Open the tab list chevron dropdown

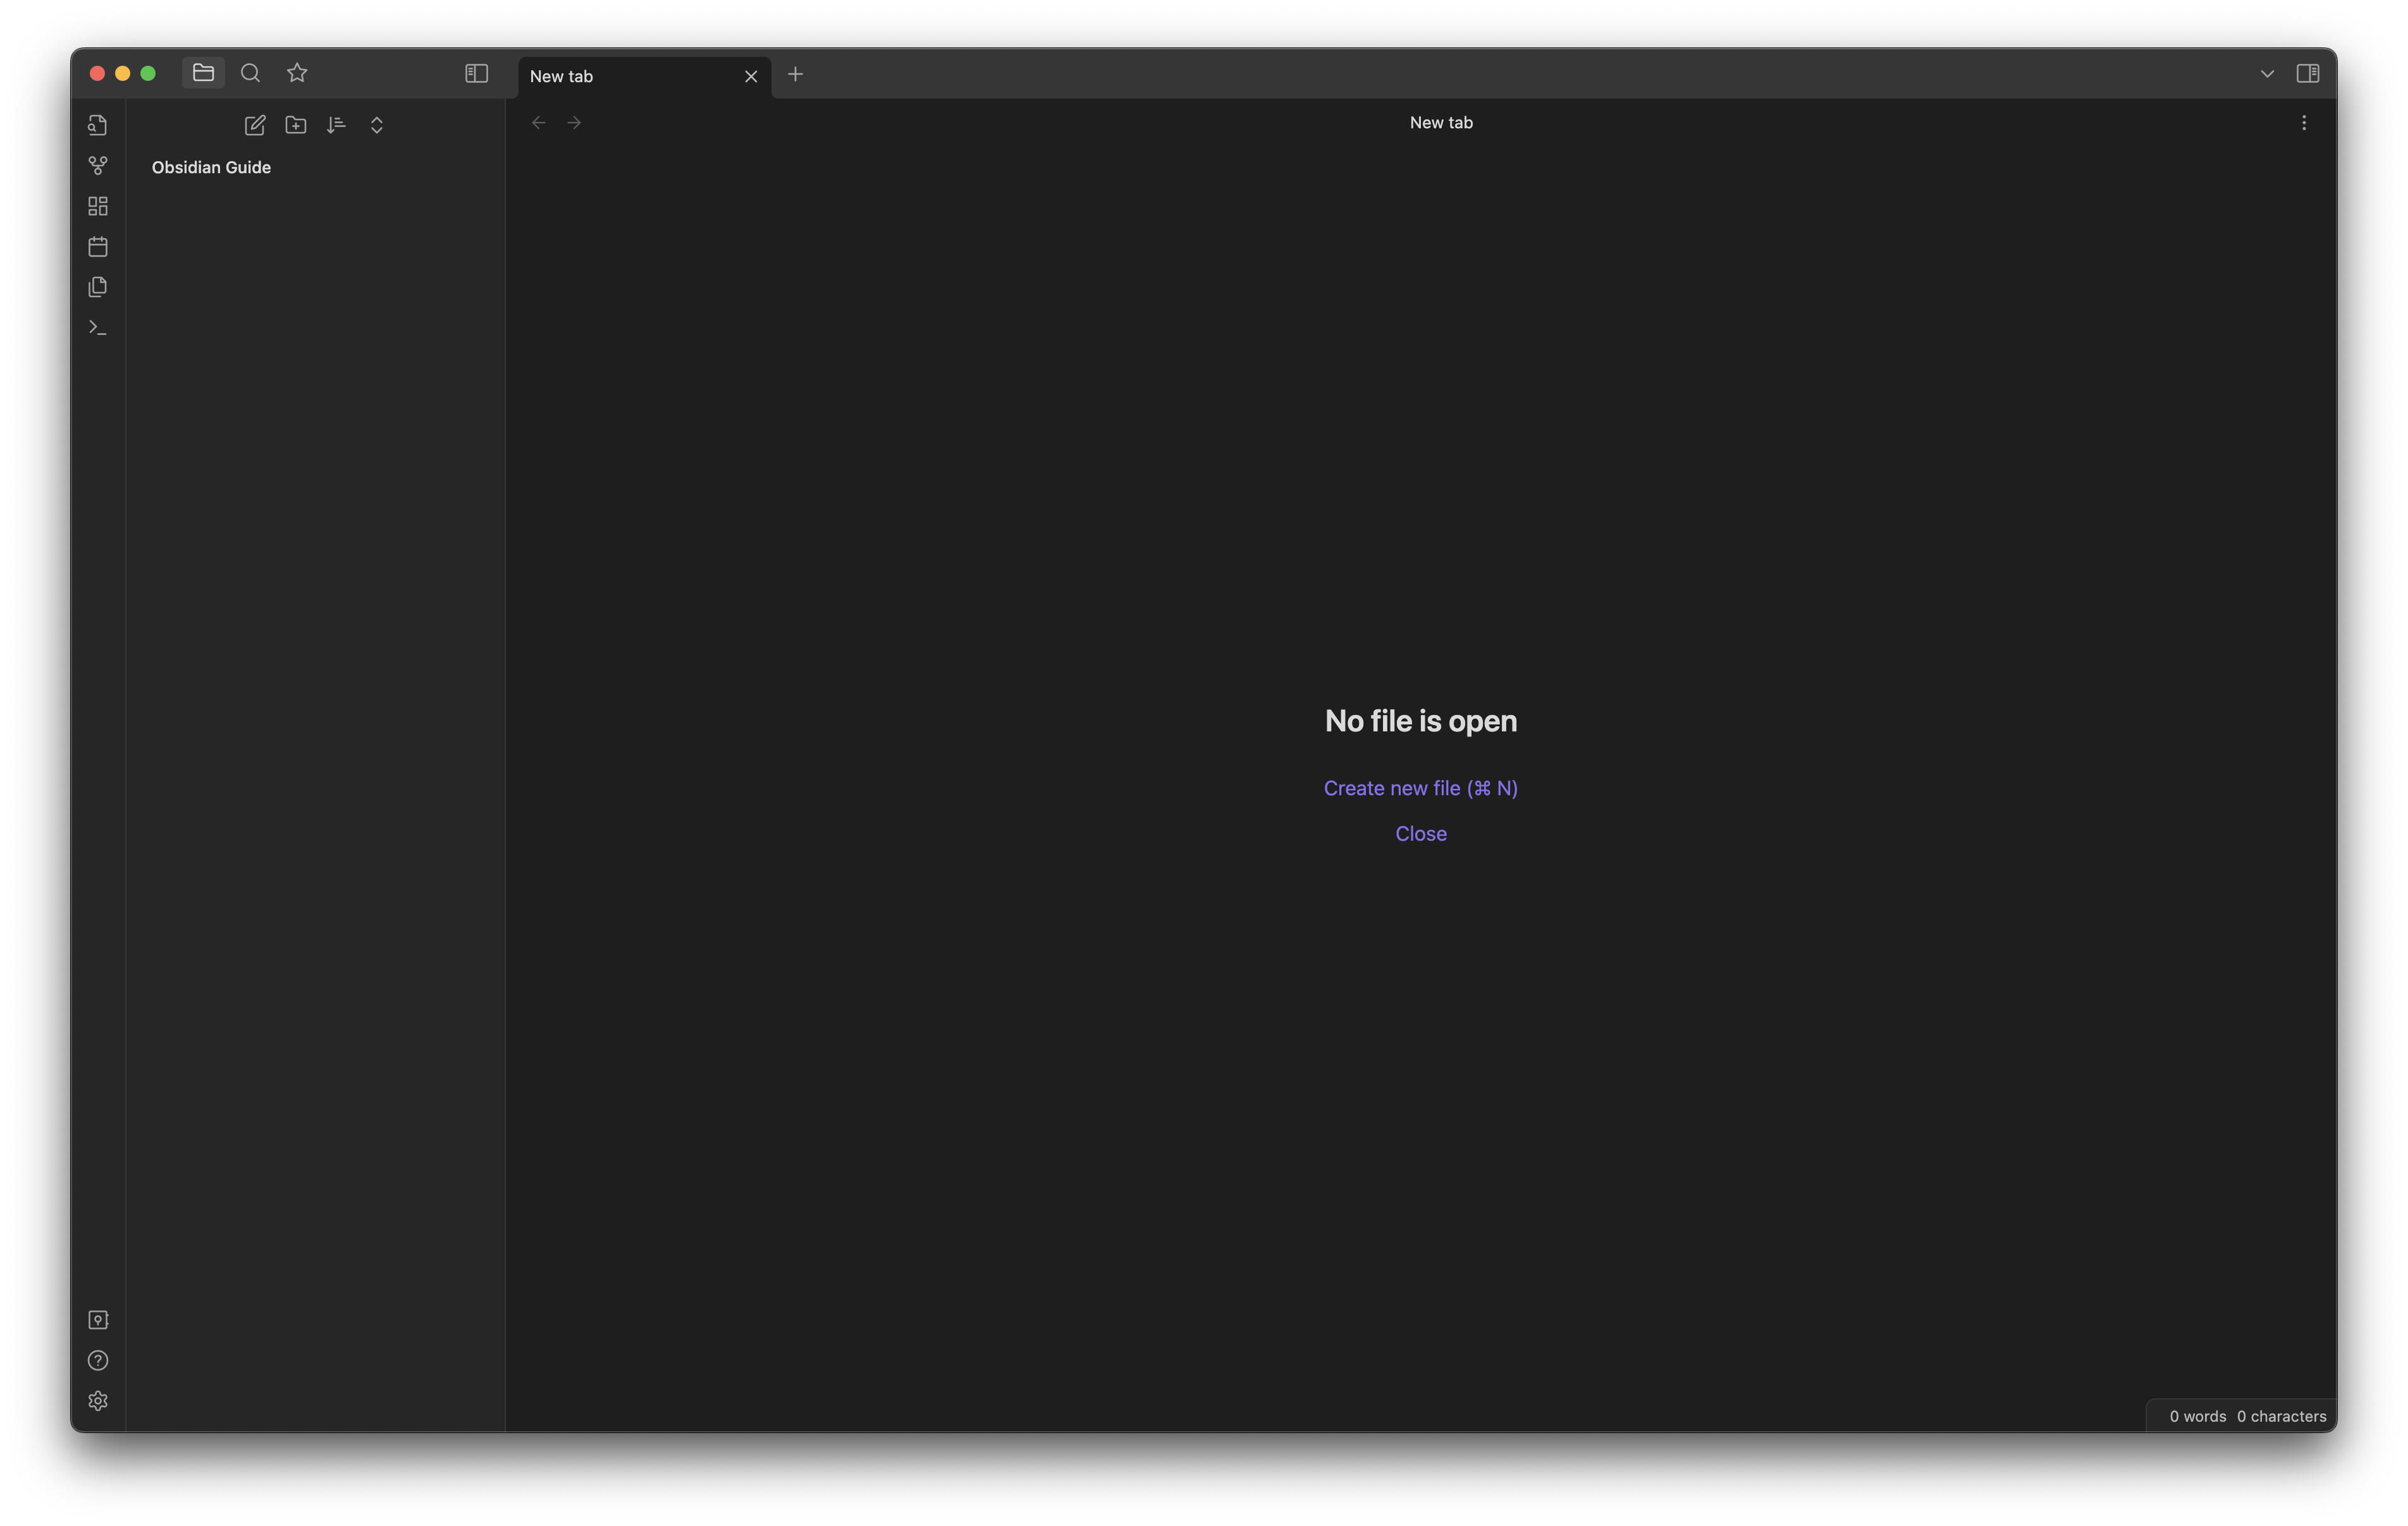tap(2267, 74)
